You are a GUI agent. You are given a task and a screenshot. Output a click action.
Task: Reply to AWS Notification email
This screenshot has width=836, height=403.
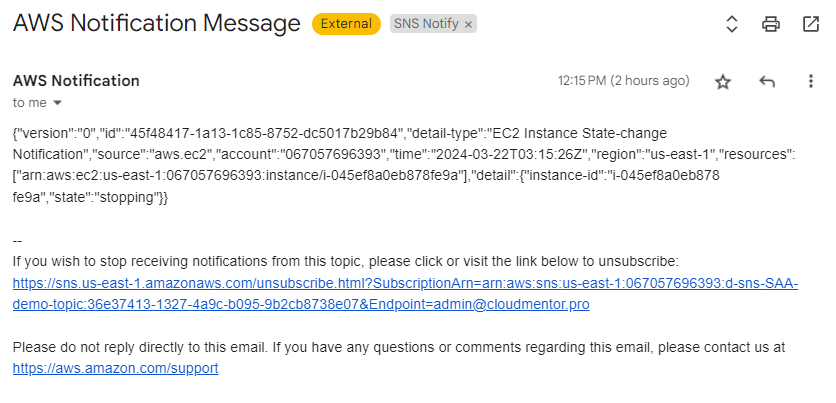767,82
